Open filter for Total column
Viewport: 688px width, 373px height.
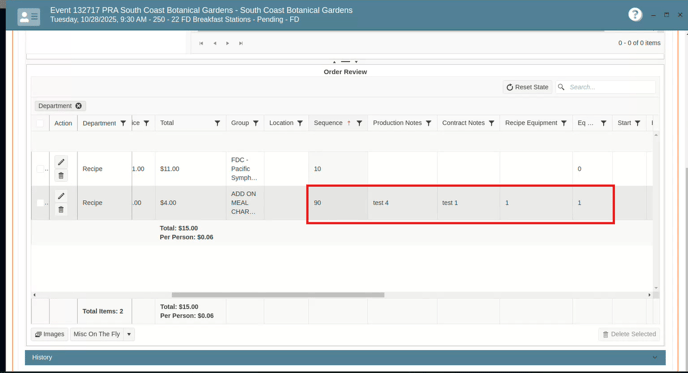click(x=217, y=123)
